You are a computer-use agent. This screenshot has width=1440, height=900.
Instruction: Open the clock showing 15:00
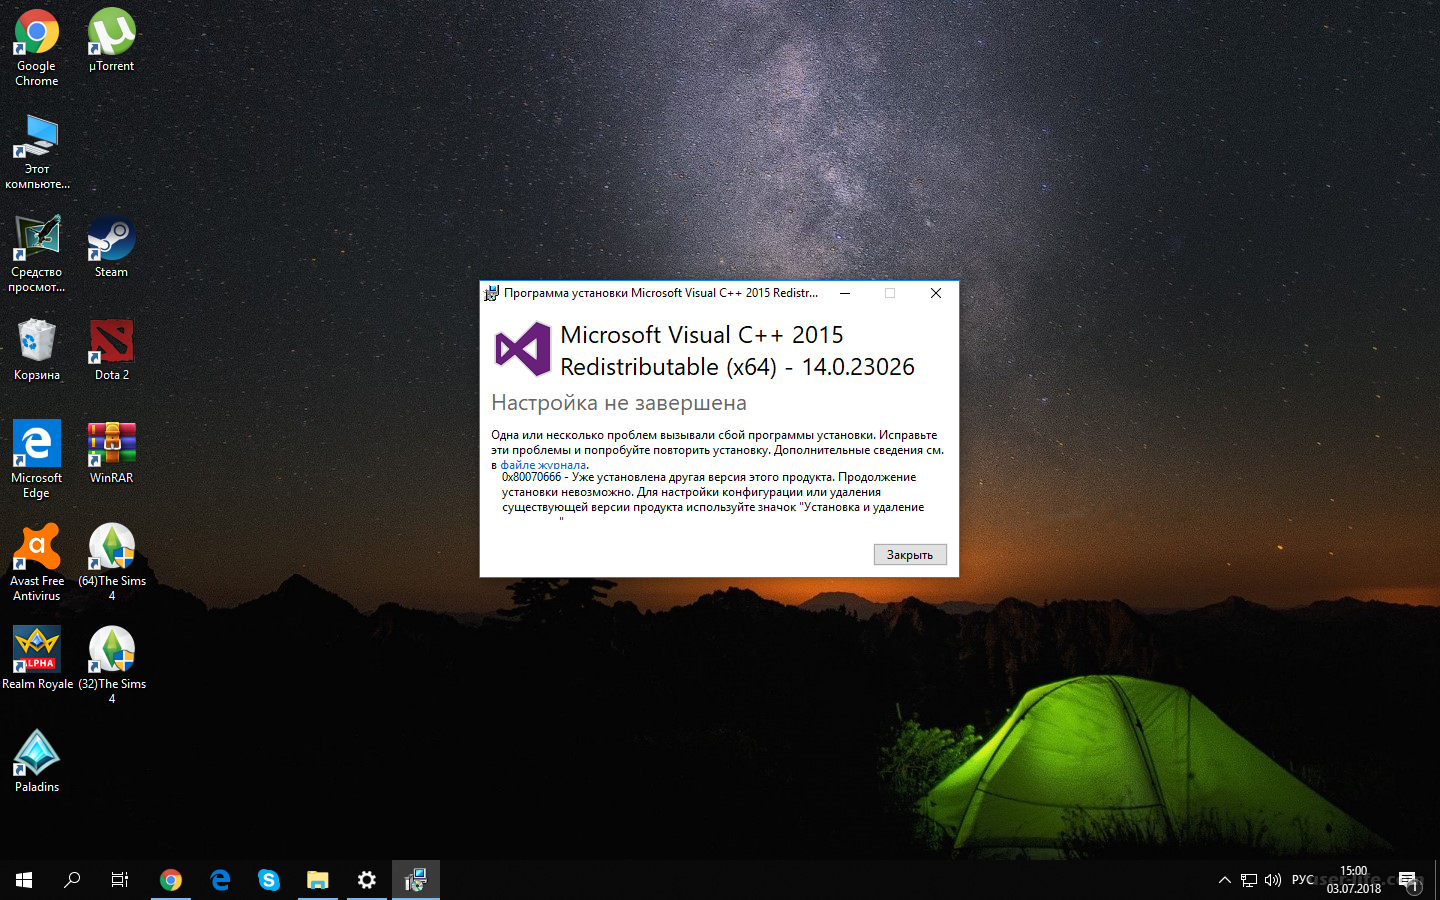pos(1354,880)
